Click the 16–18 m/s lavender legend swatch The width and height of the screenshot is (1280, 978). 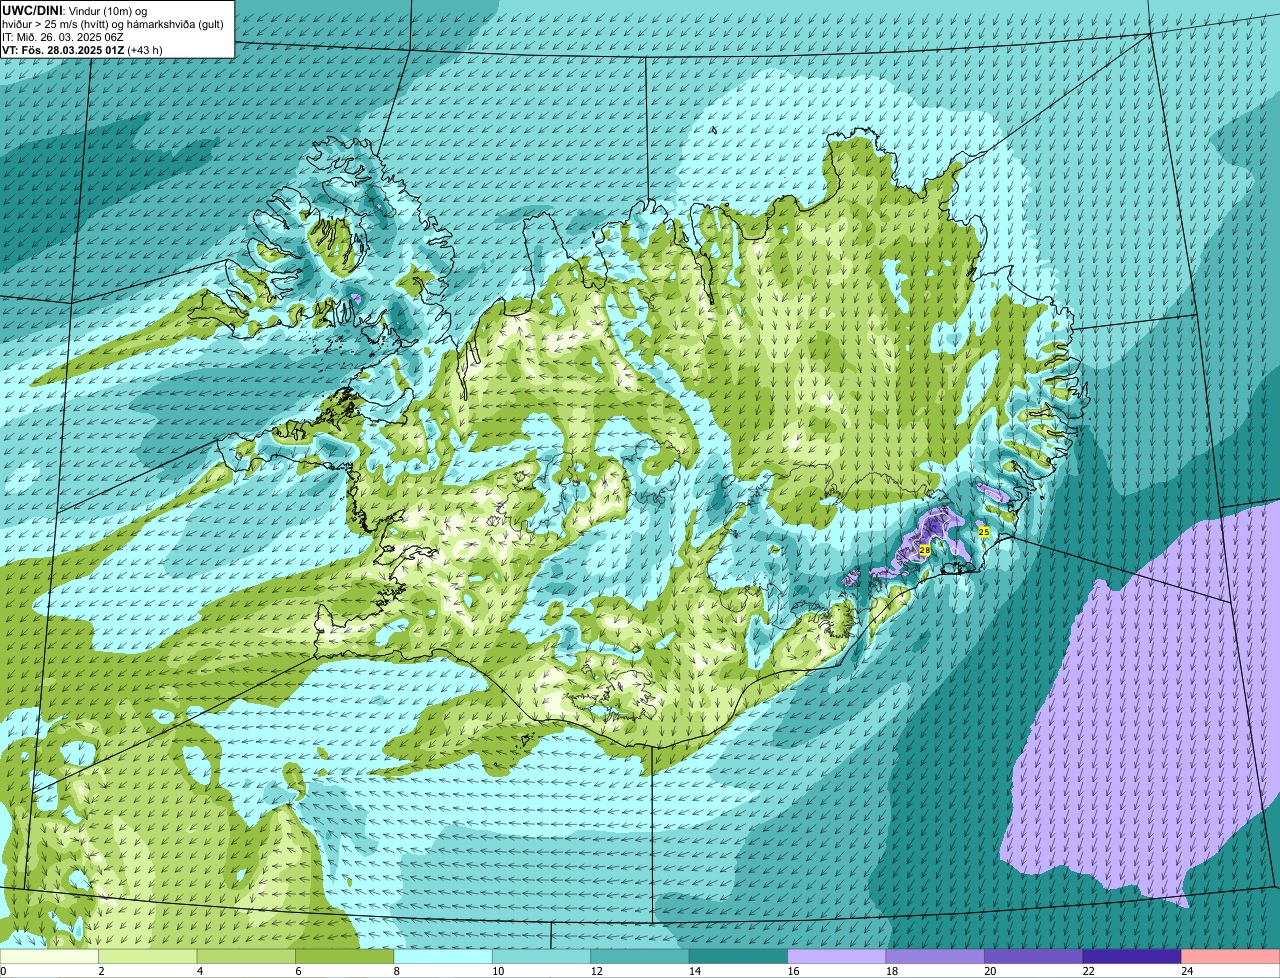(x=837, y=956)
